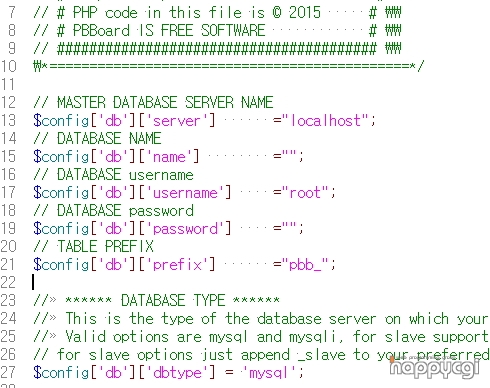Click line number 10 in gutter
This screenshot has height=388, width=490.
pos(8,66)
